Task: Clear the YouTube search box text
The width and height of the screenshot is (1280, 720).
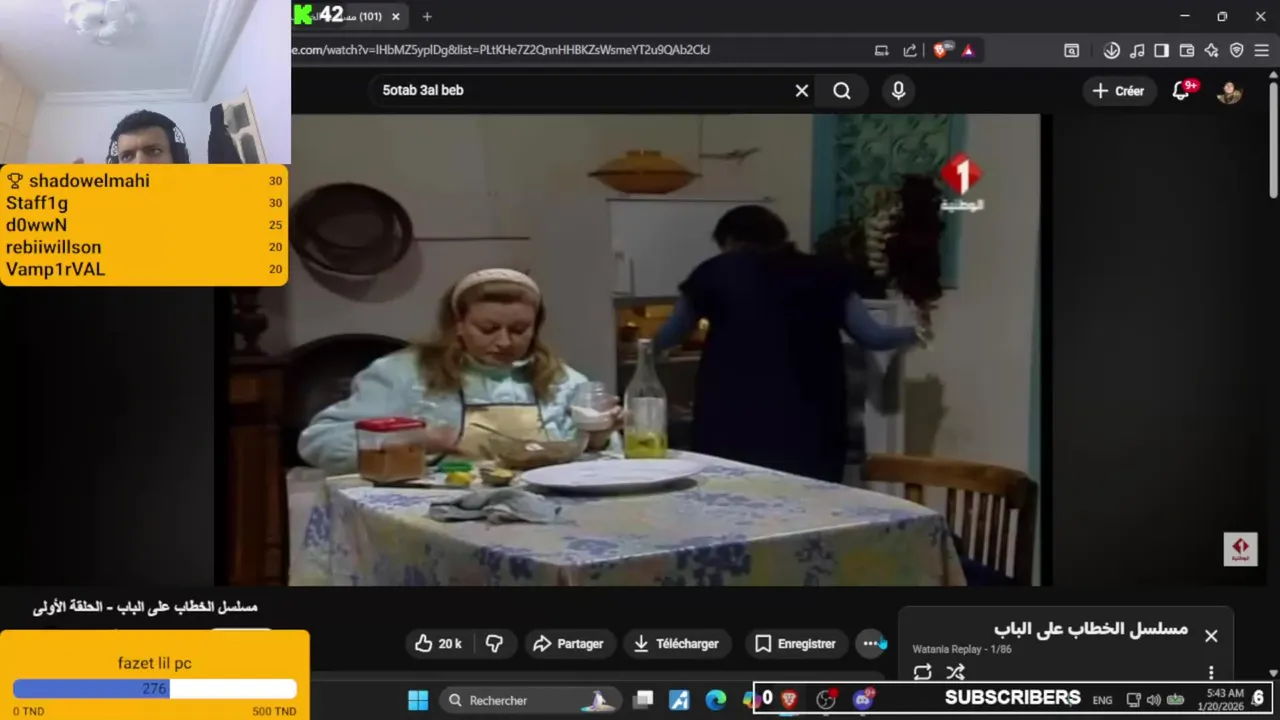Action: 802,91
